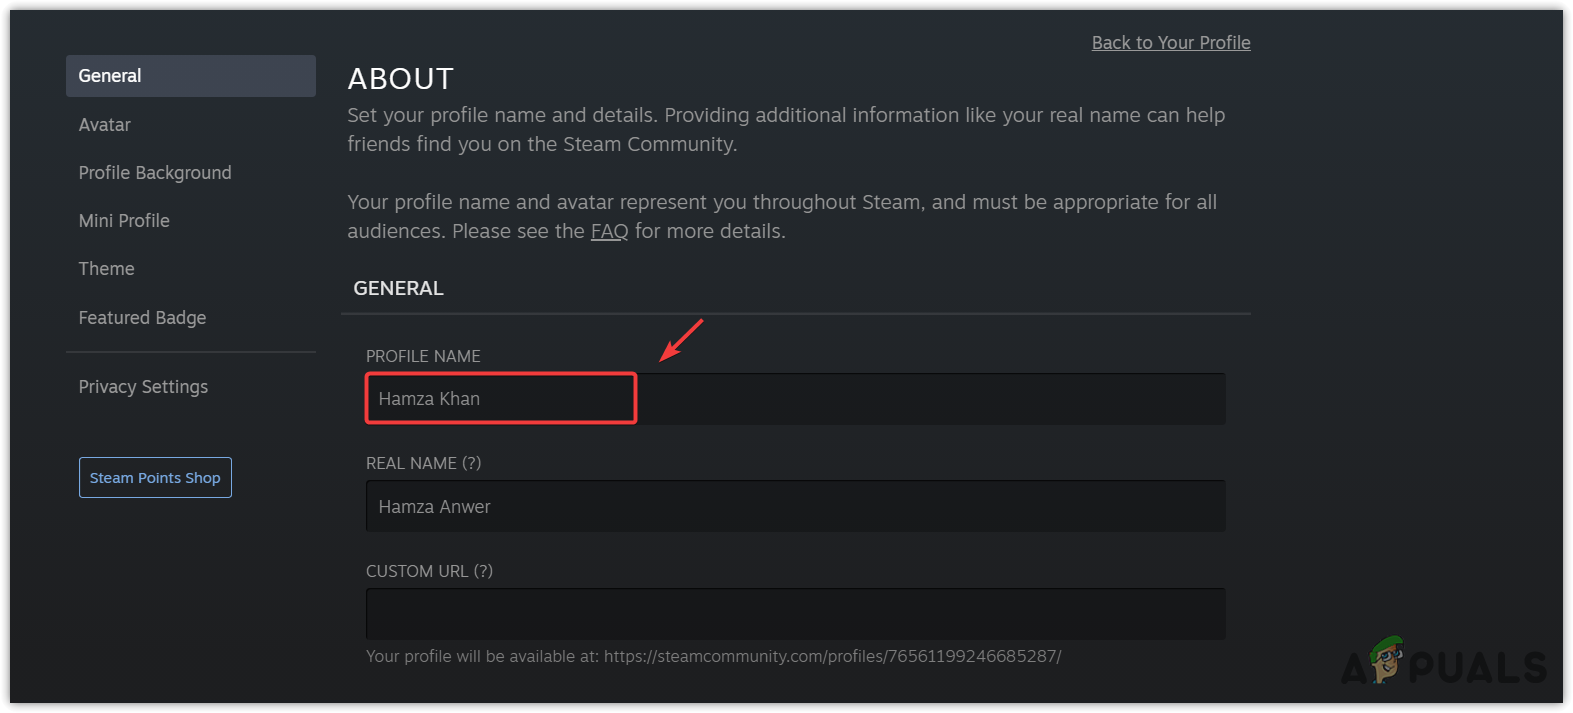1573x713 pixels.
Task: Select Theme in the sidebar
Action: [x=107, y=269]
